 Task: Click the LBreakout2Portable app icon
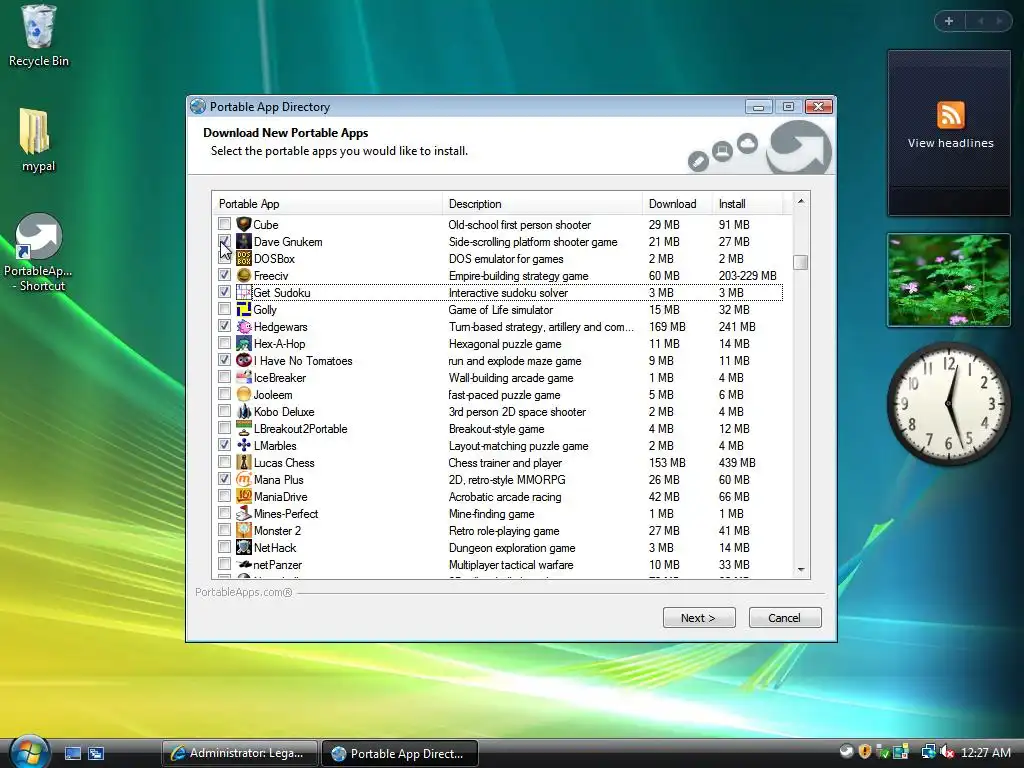point(244,428)
